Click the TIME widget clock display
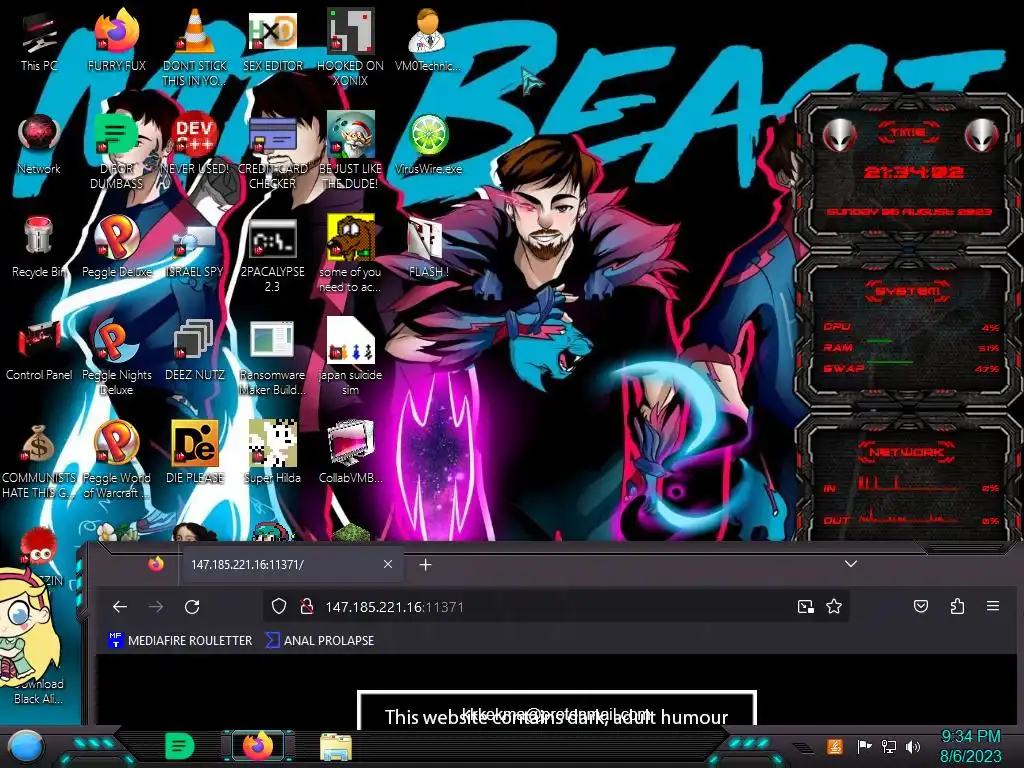 (912, 172)
